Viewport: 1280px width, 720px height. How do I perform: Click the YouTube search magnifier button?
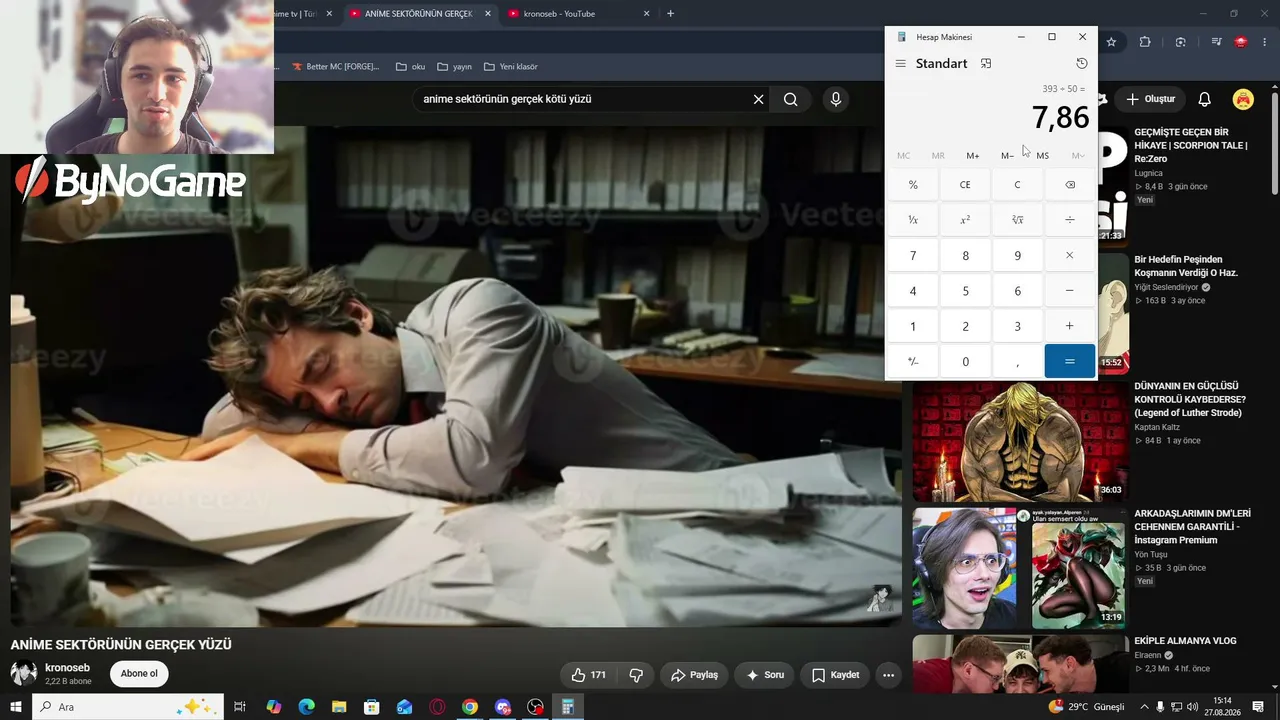point(791,99)
